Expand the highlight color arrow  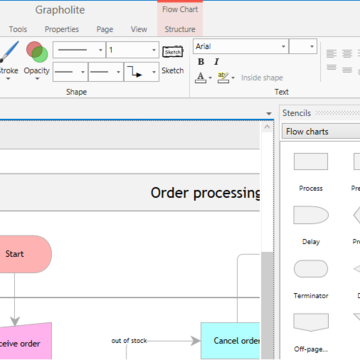pyautogui.click(x=233, y=78)
